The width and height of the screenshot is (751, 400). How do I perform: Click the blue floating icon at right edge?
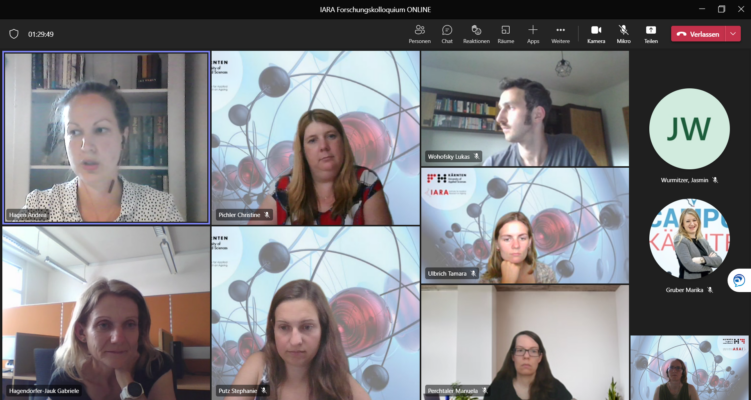tap(738, 281)
